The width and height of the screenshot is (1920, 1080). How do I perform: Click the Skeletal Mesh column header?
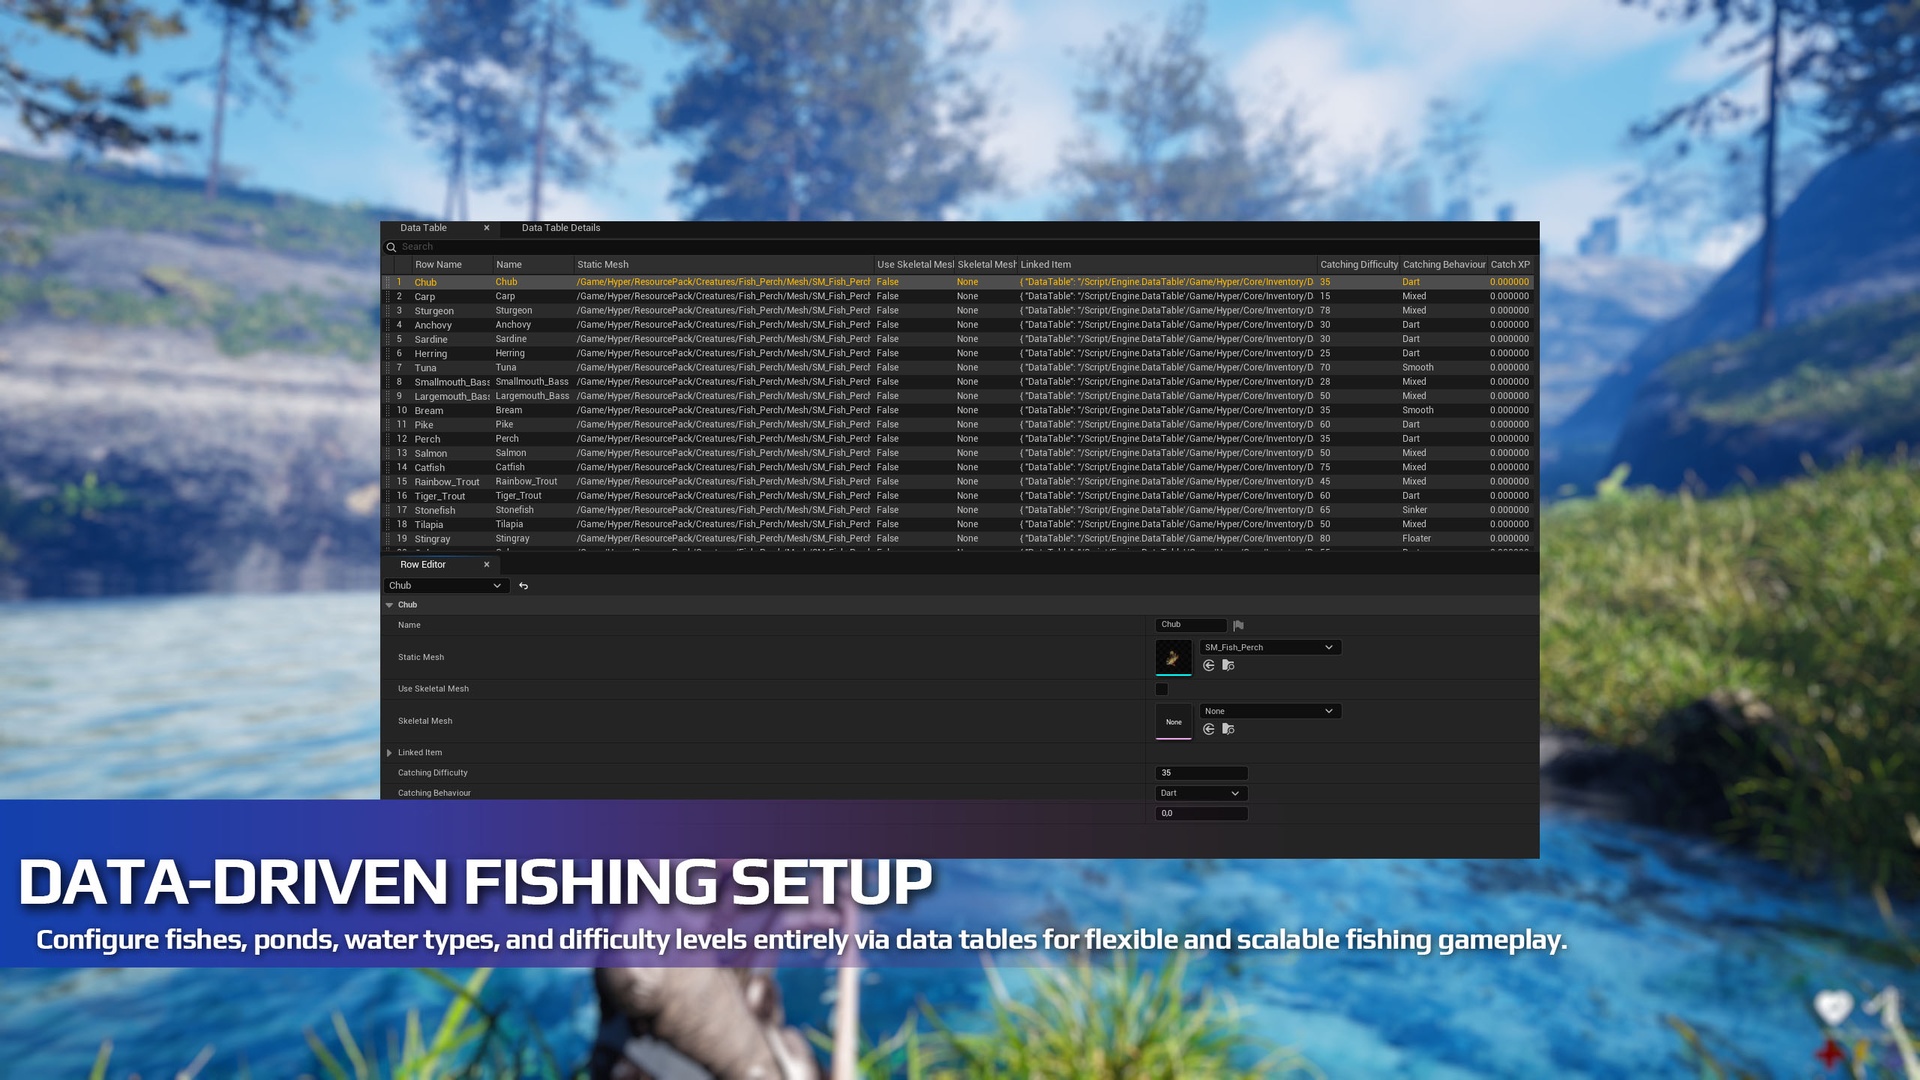986,265
